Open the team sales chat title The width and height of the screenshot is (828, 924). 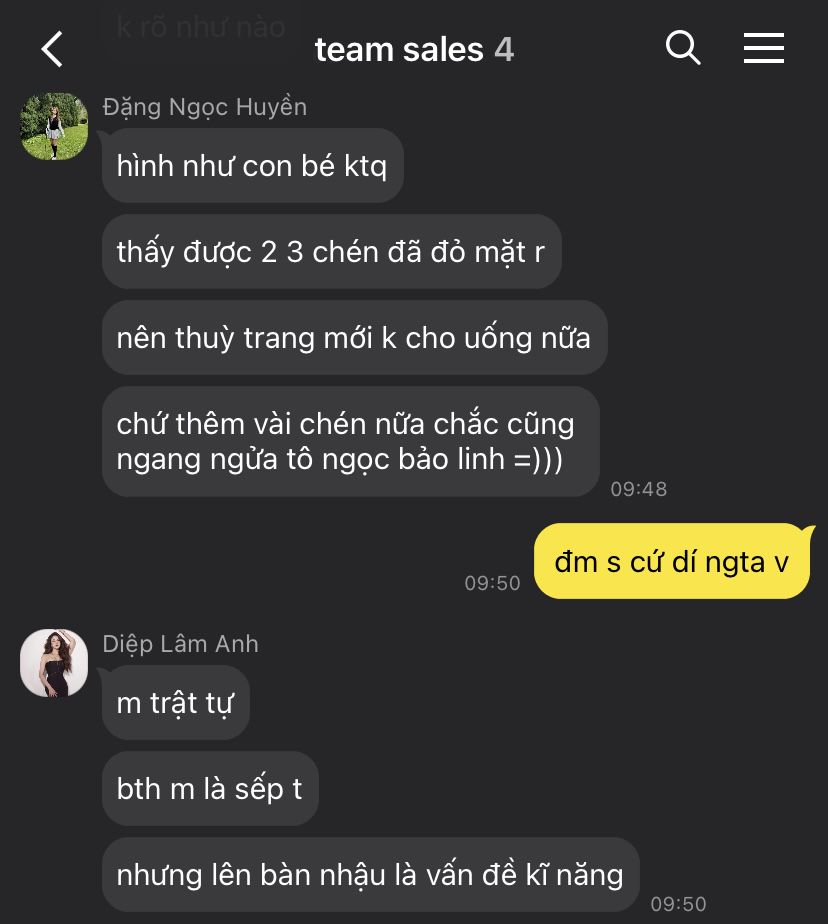[x=399, y=50]
